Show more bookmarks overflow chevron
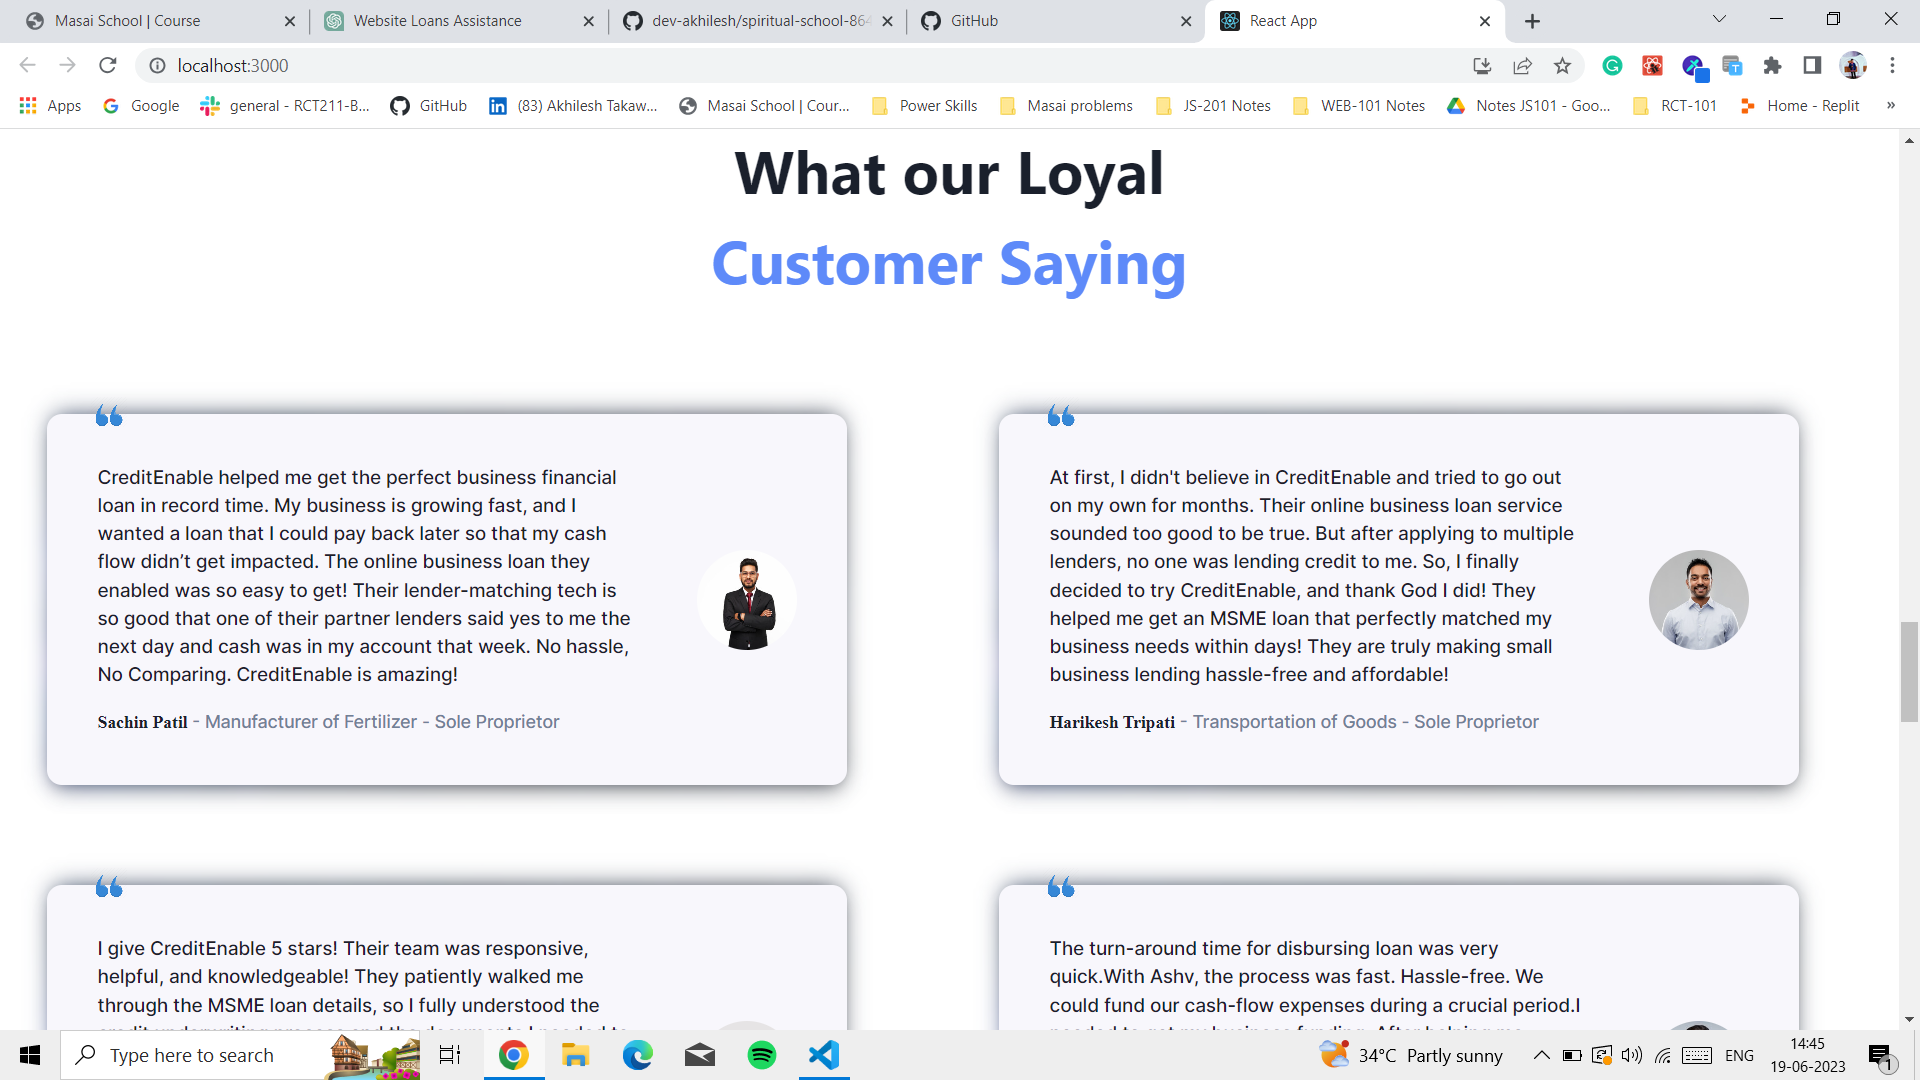1920x1080 pixels. 1890,105
